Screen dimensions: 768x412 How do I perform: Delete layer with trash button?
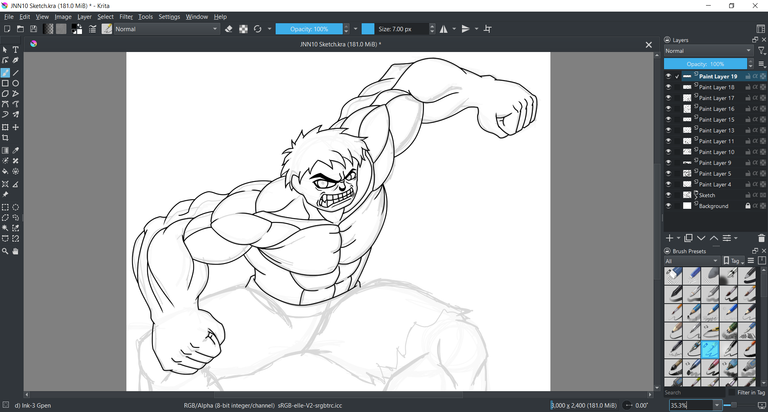click(761, 238)
